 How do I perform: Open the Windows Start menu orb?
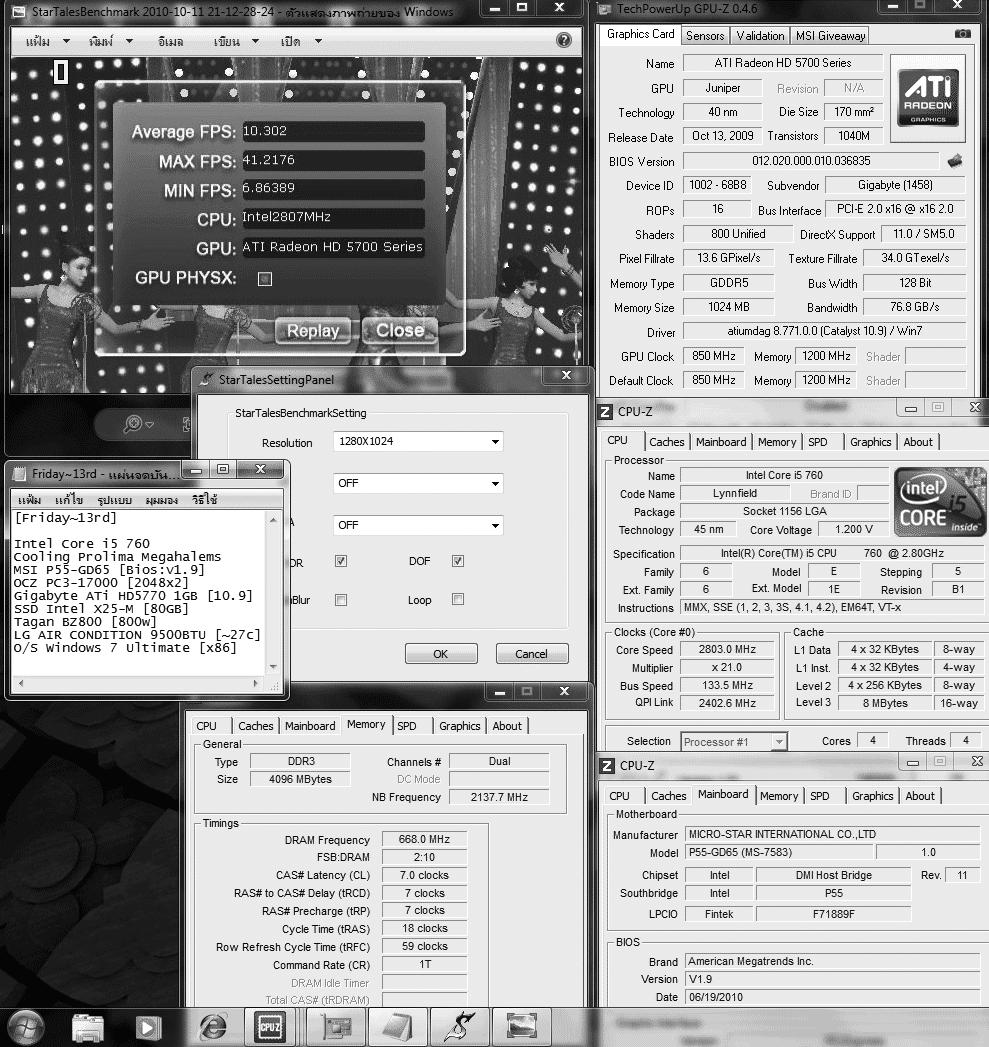(25, 1027)
